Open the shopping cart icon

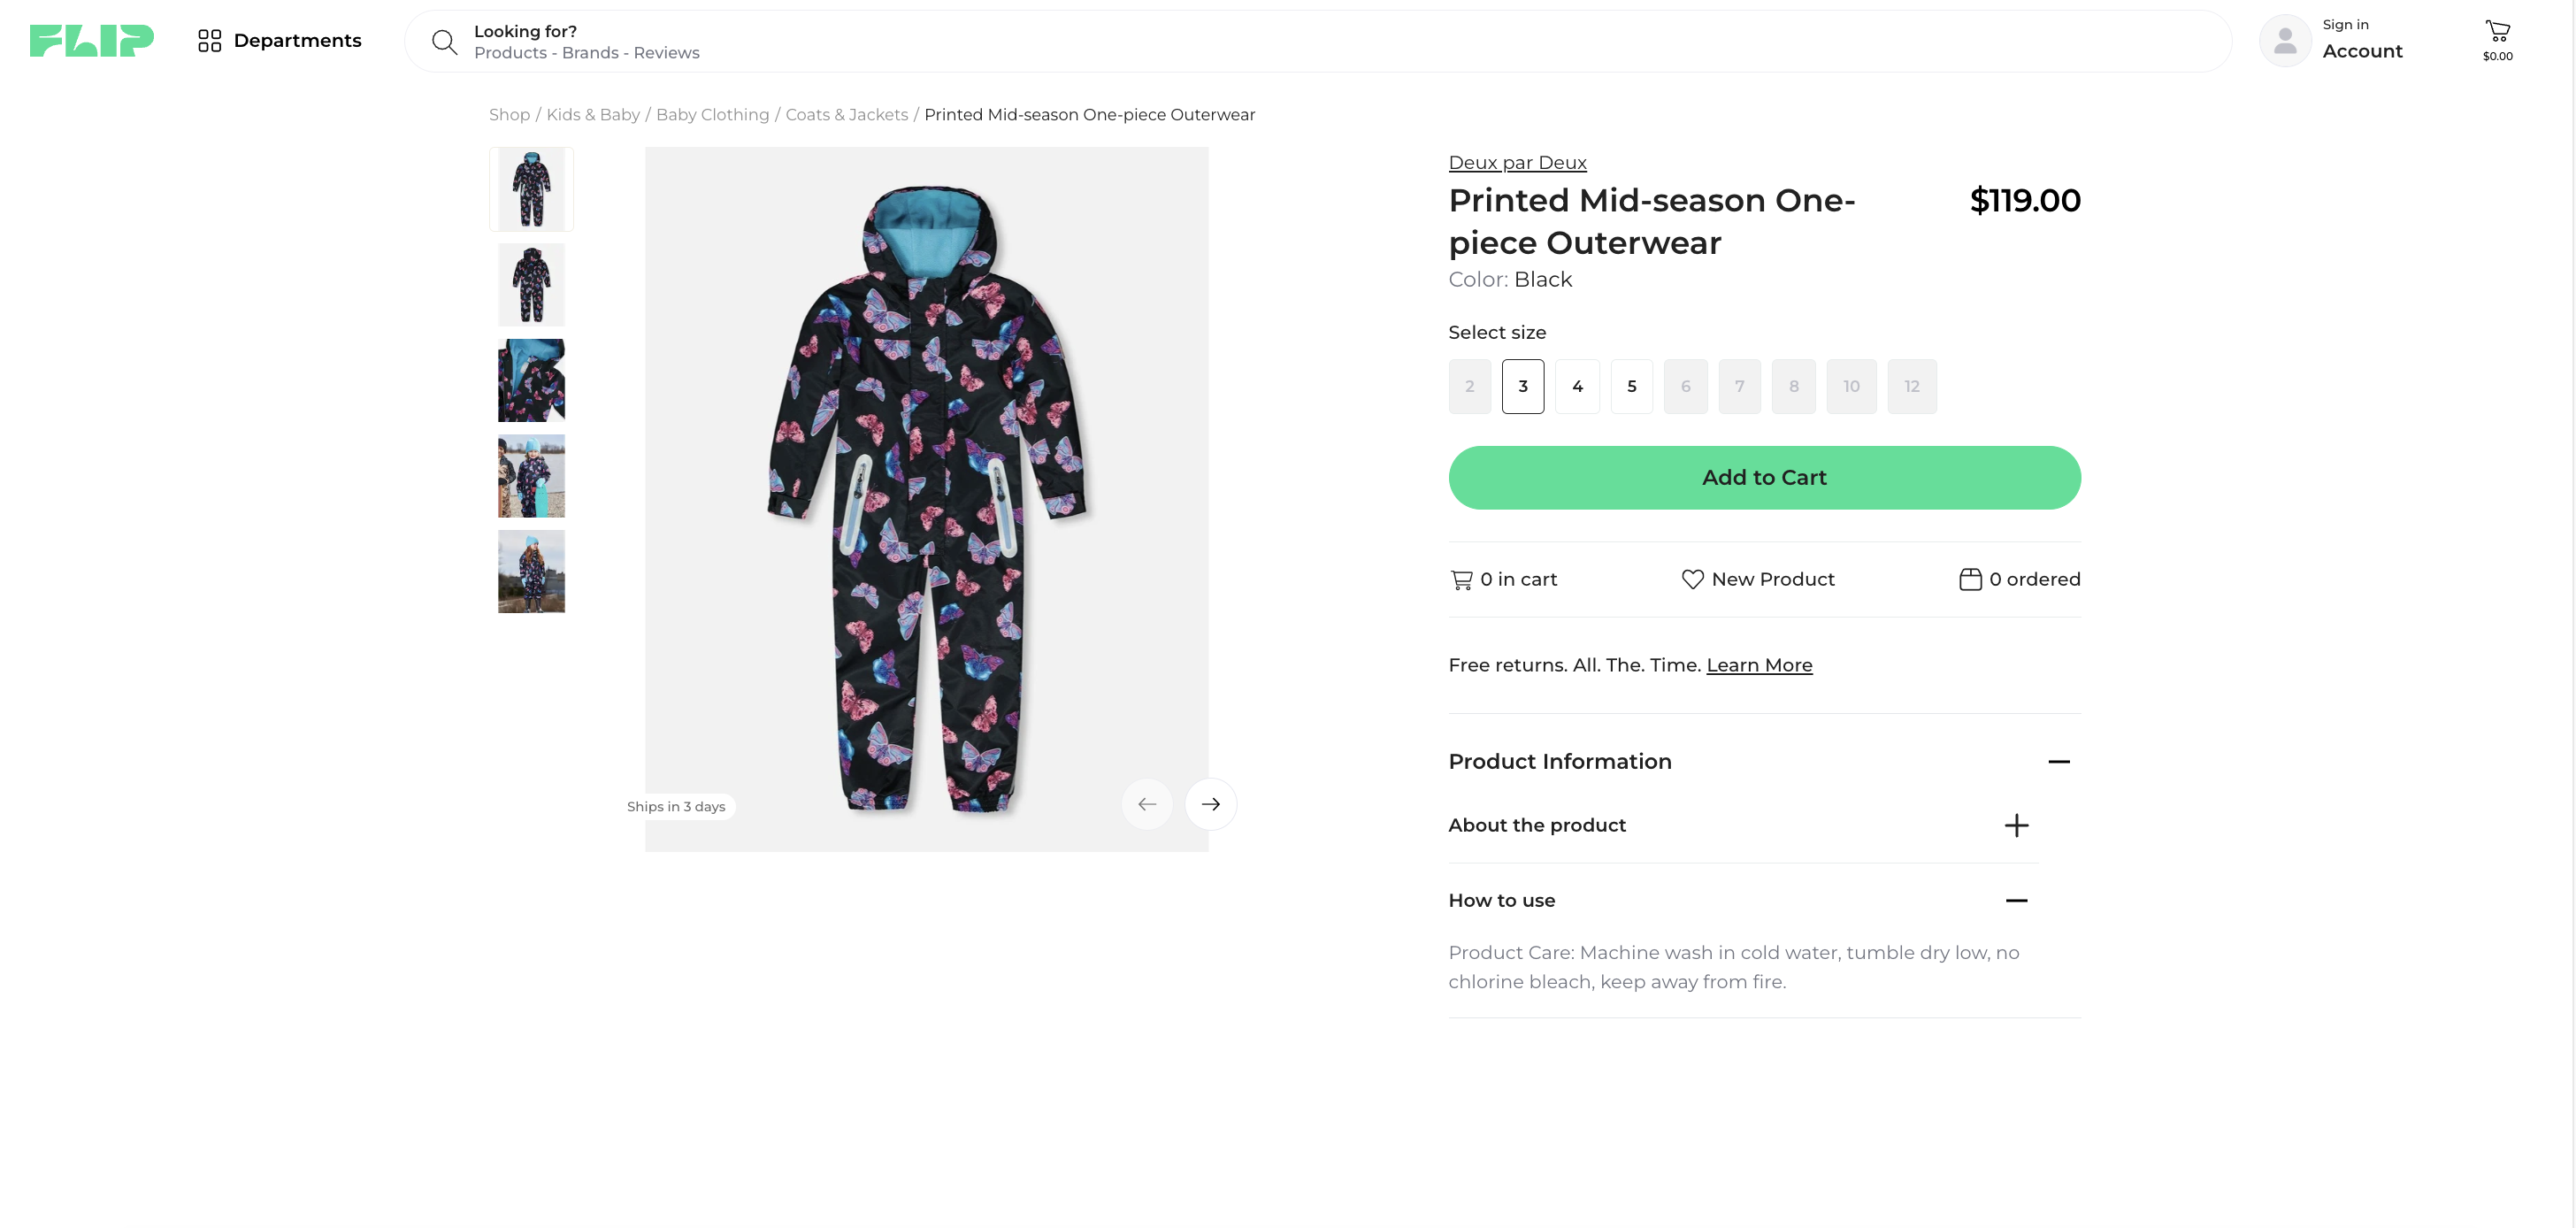[x=2497, y=32]
